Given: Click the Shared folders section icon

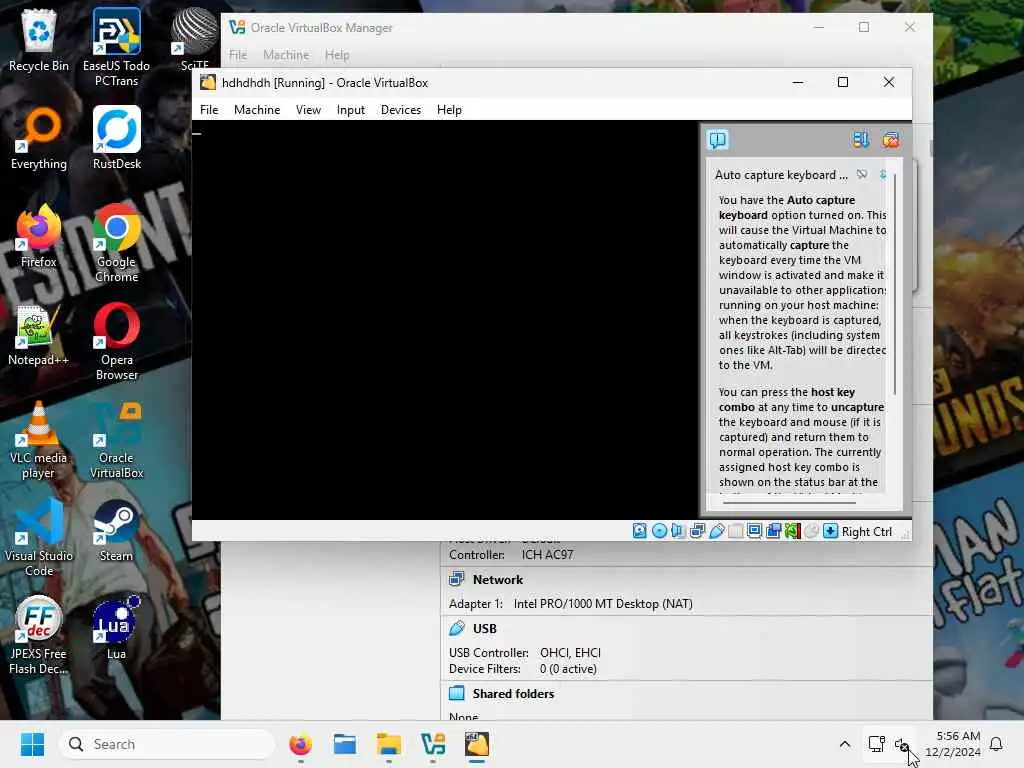Looking at the screenshot, I should [456, 693].
